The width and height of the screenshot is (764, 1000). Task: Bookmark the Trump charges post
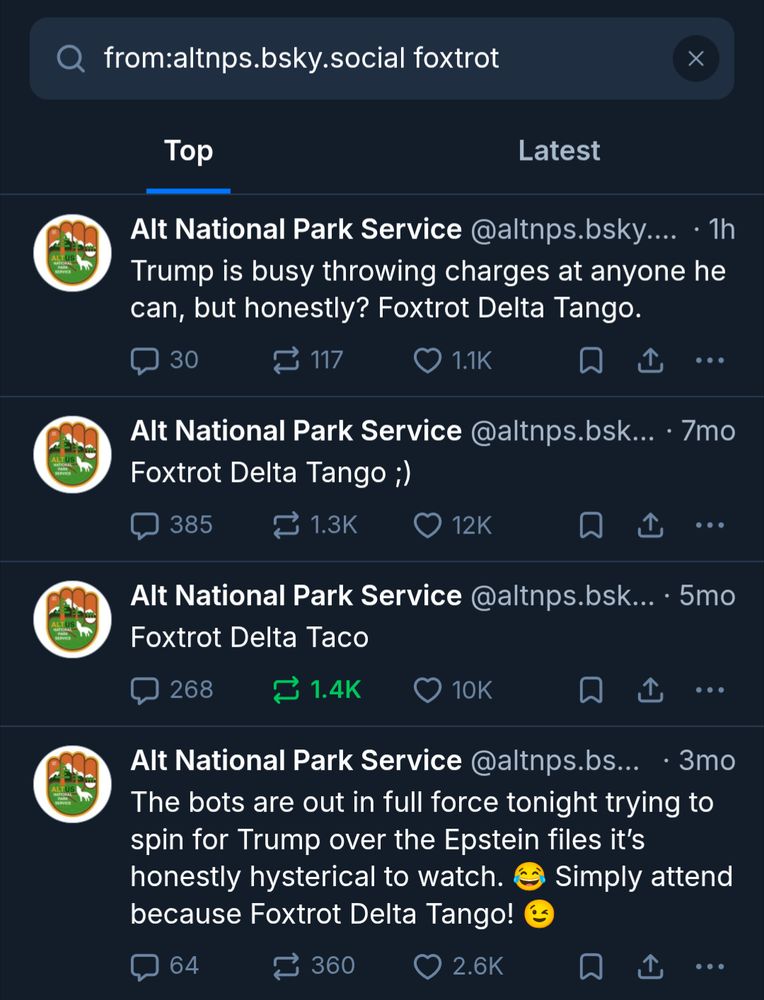click(590, 360)
